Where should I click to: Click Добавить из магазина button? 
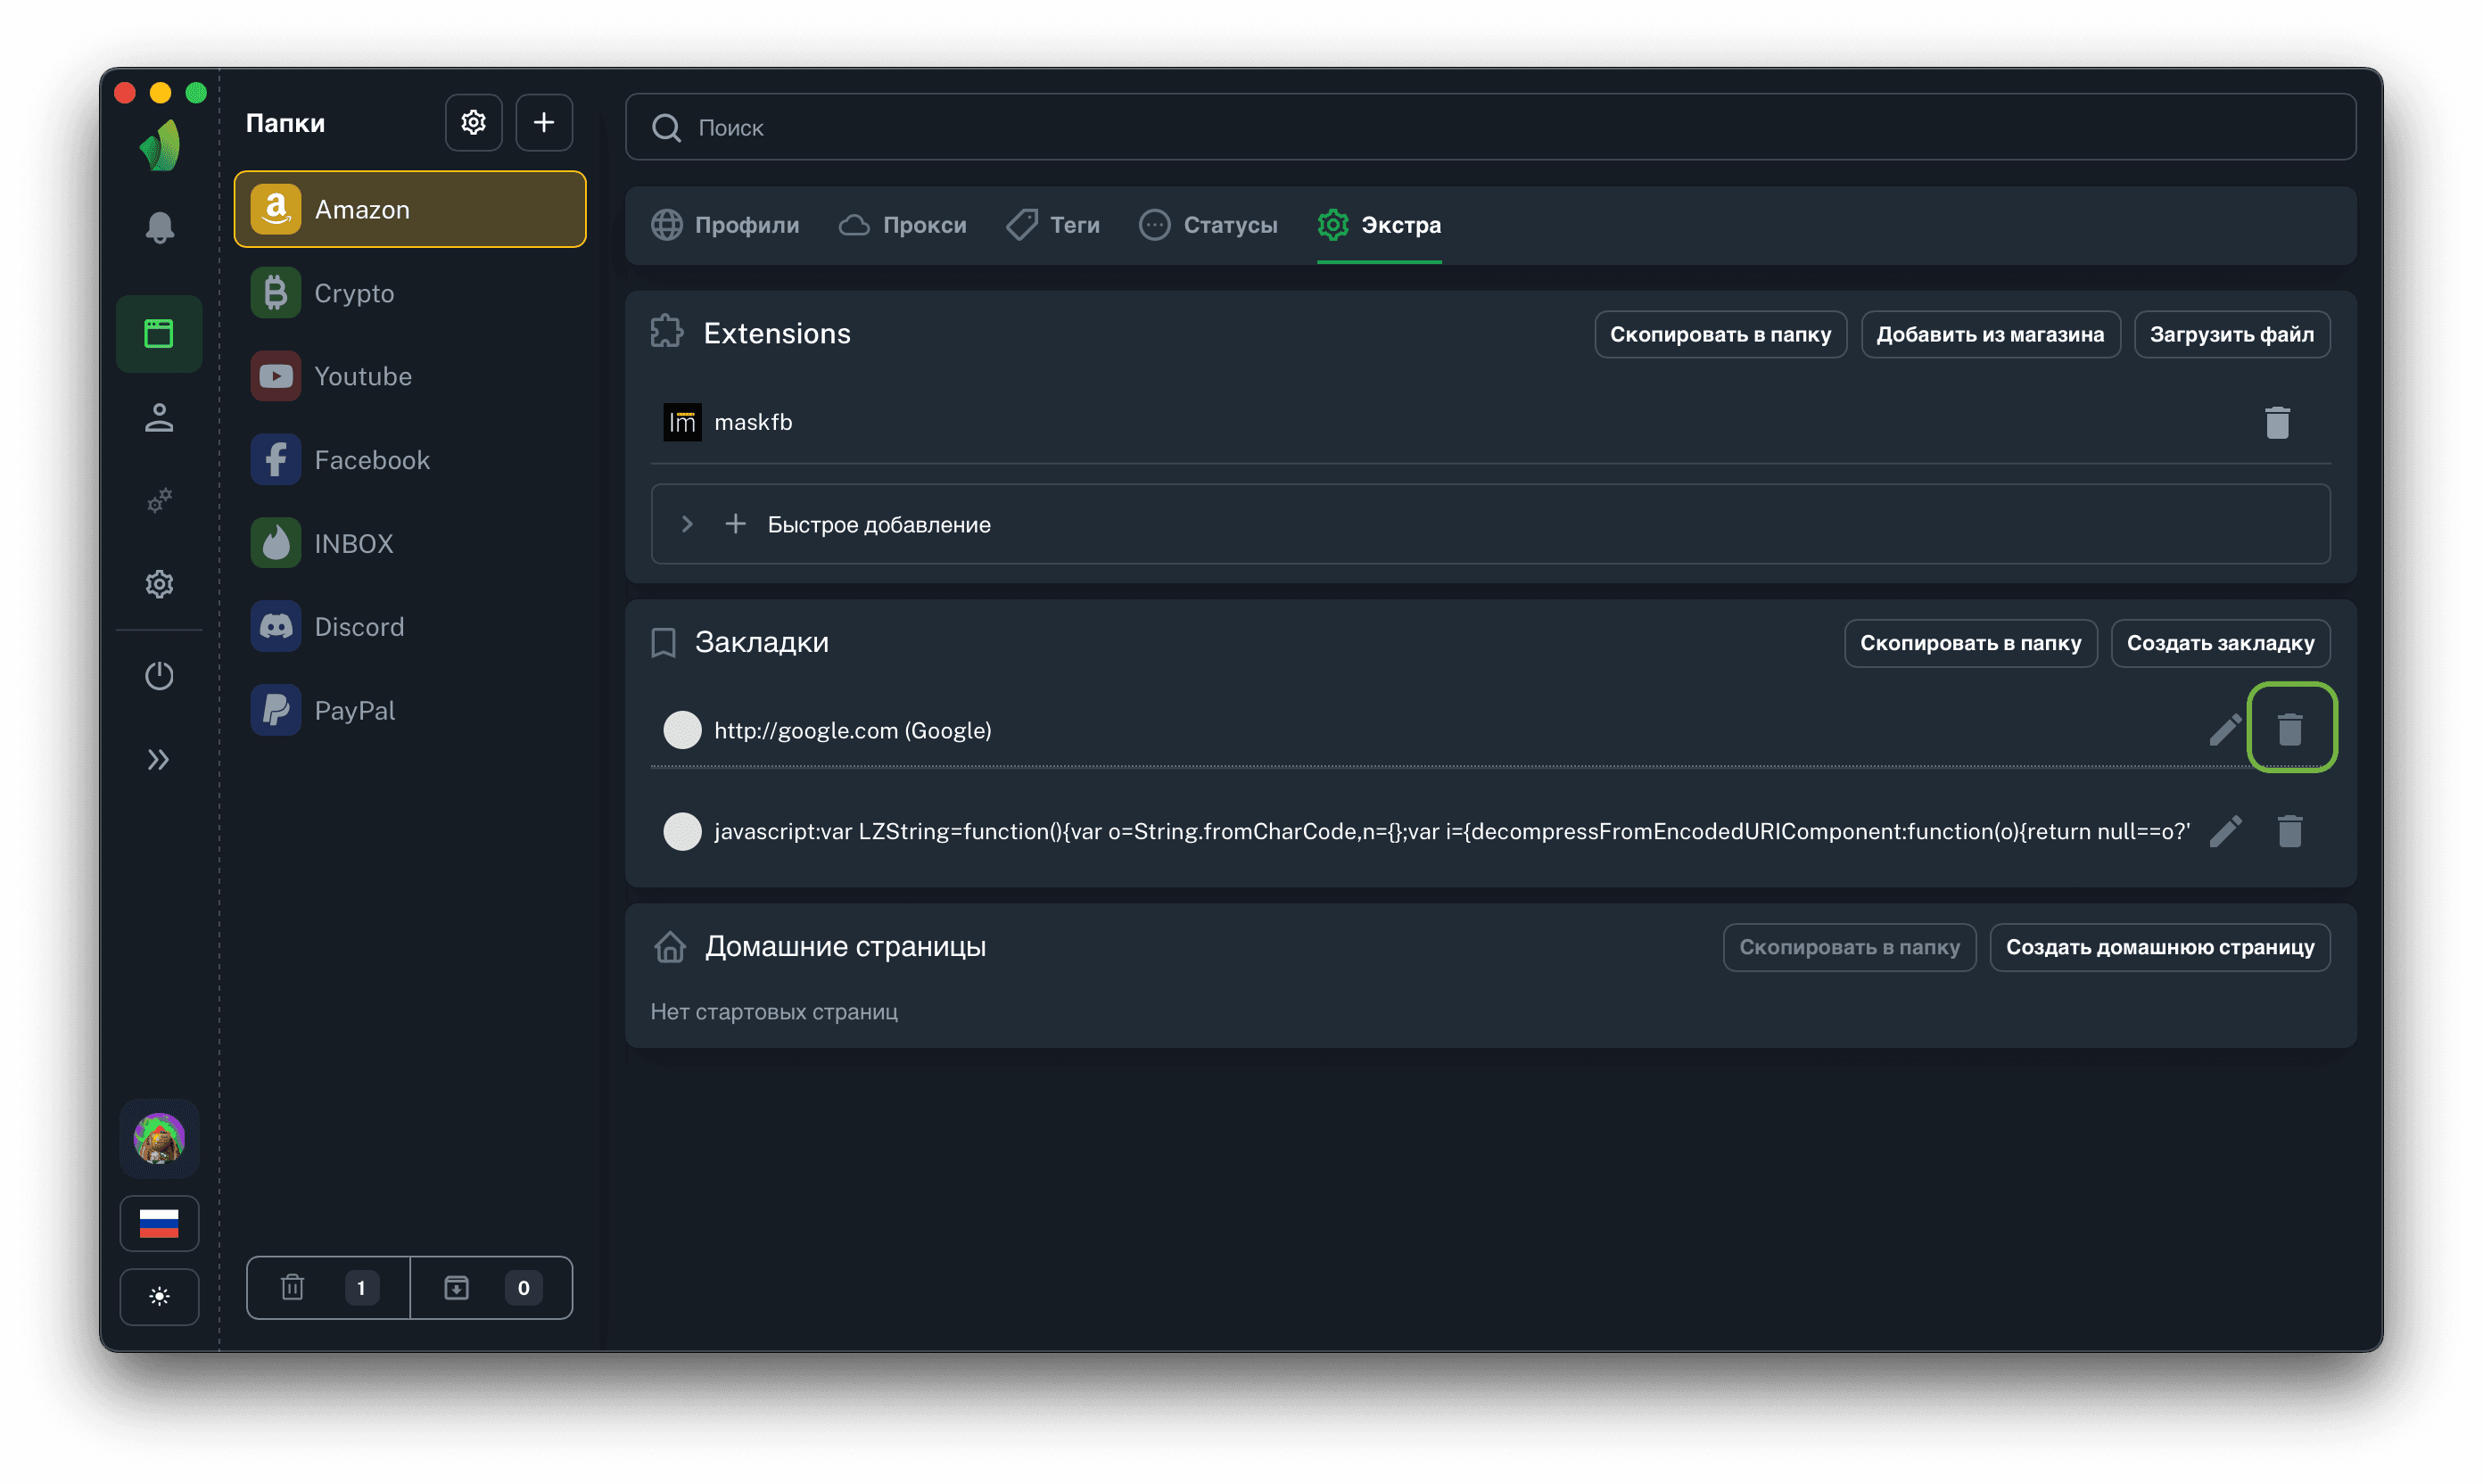1989,334
